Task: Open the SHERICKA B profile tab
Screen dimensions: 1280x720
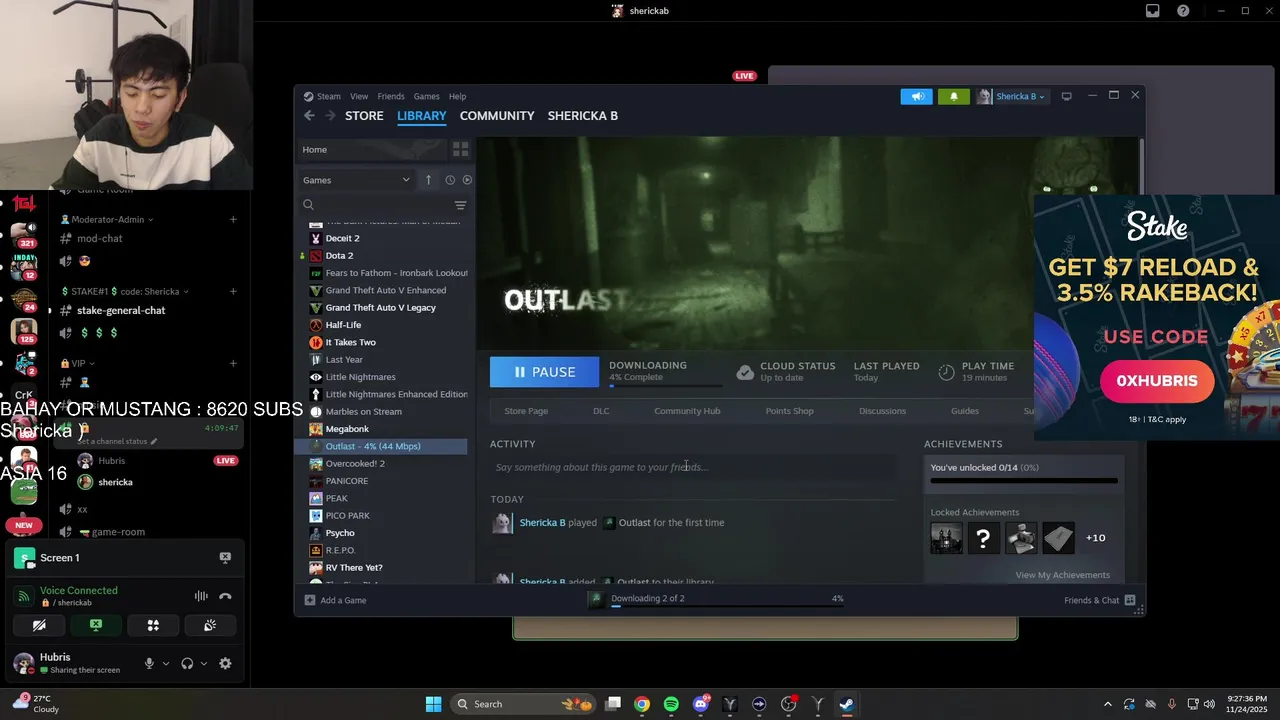Action: click(582, 116)
